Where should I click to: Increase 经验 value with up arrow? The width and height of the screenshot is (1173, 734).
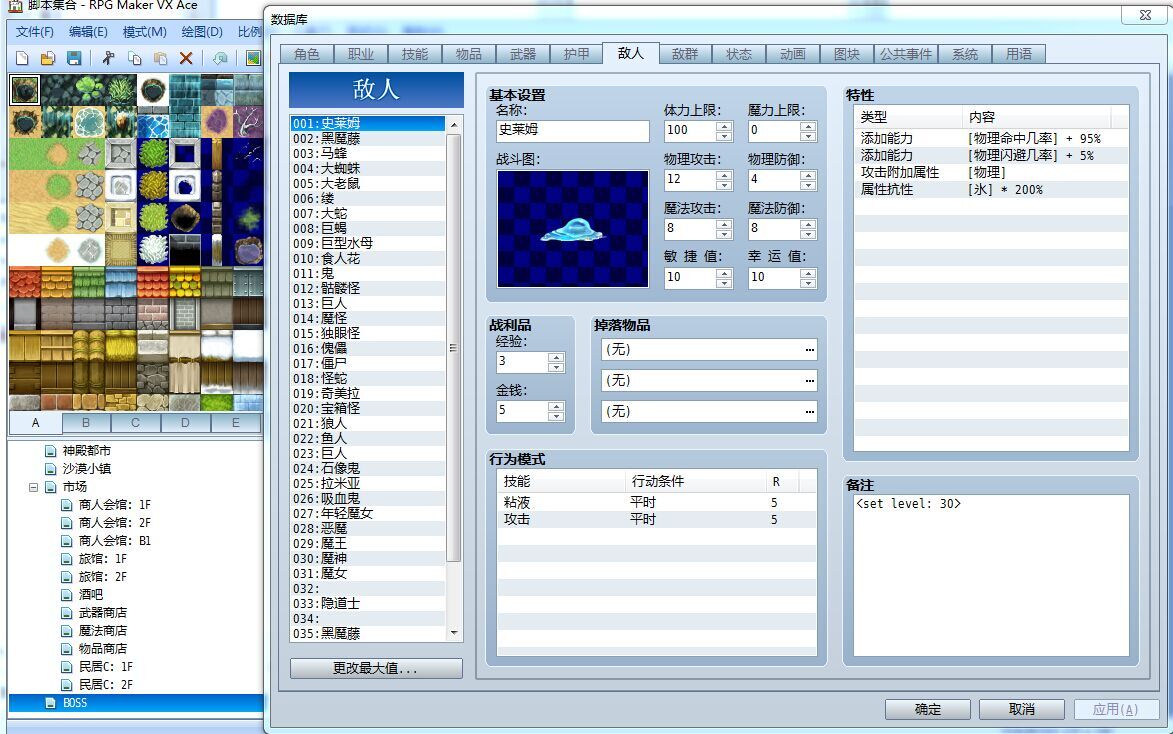[556, 358]
